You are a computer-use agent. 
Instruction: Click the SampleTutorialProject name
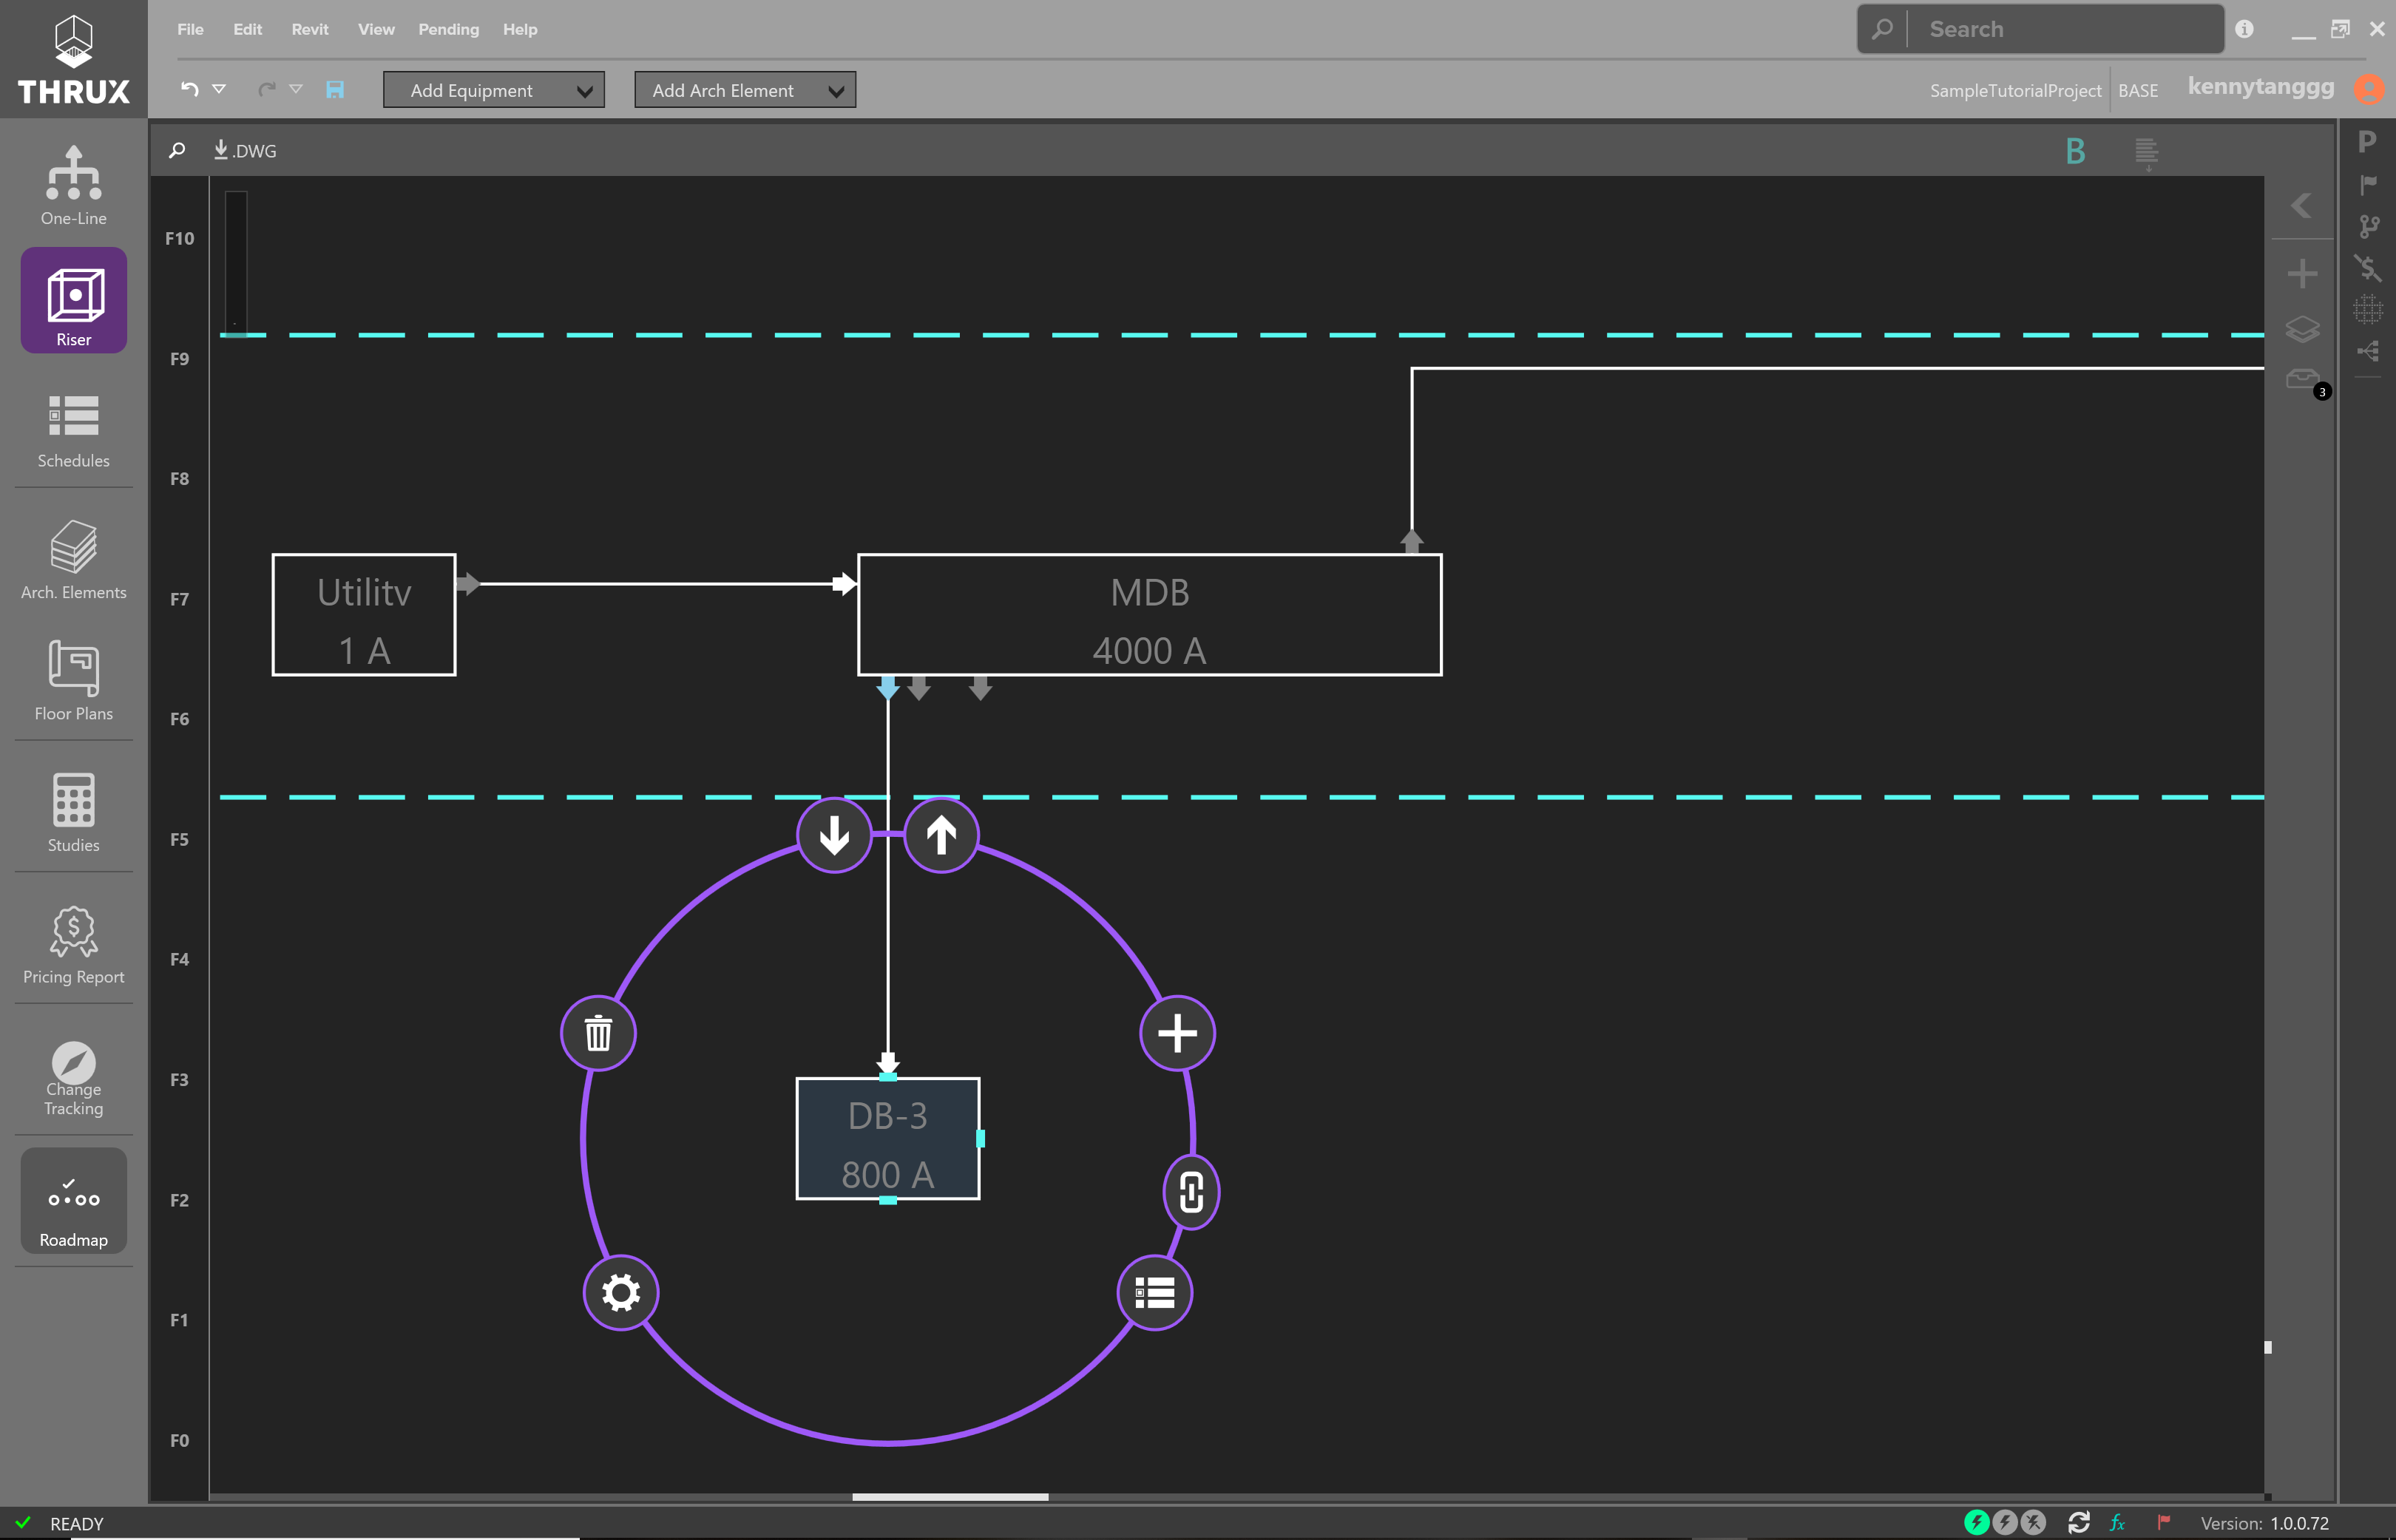click(x=2015, y=90)
